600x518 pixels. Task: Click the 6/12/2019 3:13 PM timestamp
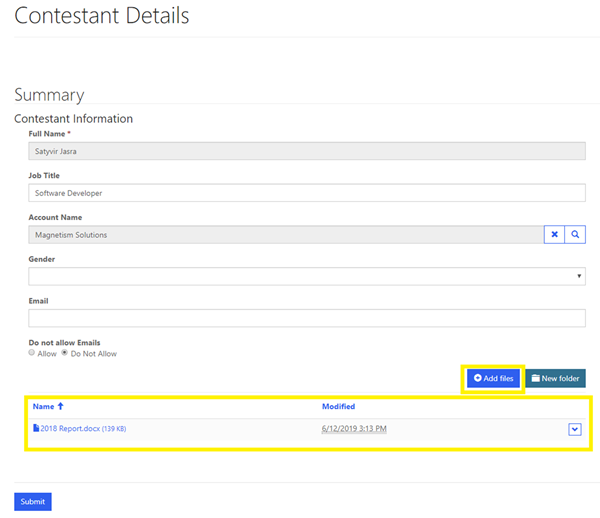[x=354, y=429]
